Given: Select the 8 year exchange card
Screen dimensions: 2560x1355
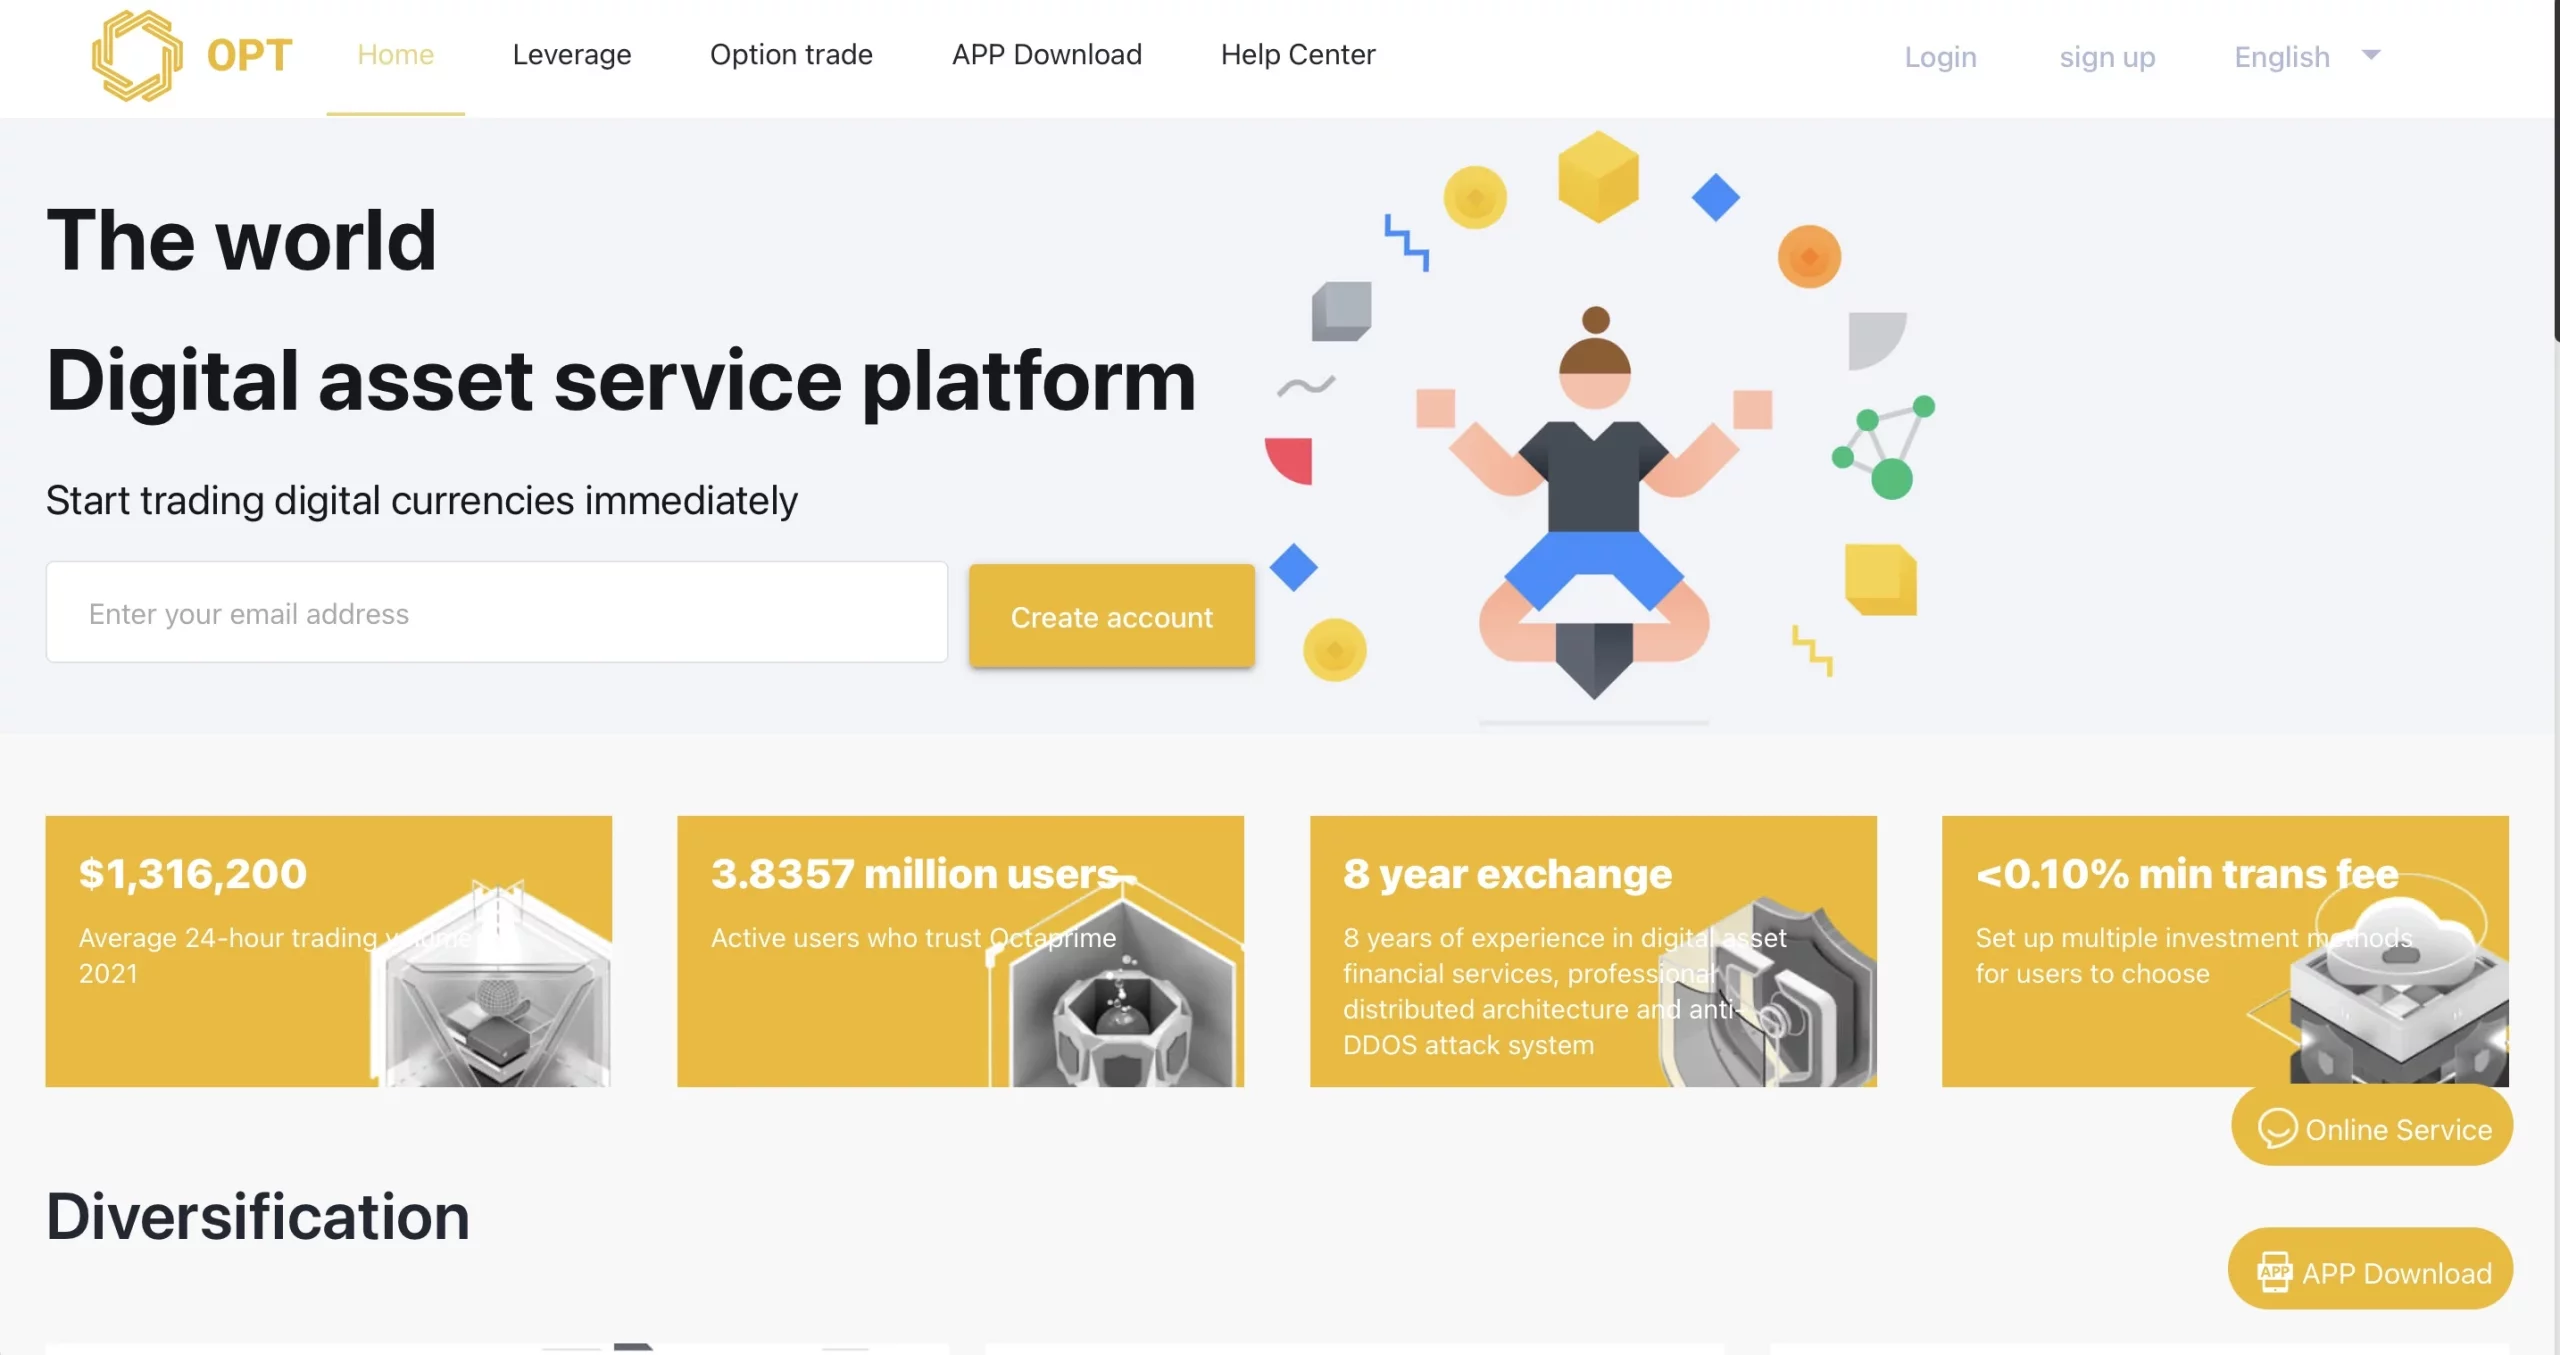Looking at the screenshot, I should click(x=1593, y=951).
